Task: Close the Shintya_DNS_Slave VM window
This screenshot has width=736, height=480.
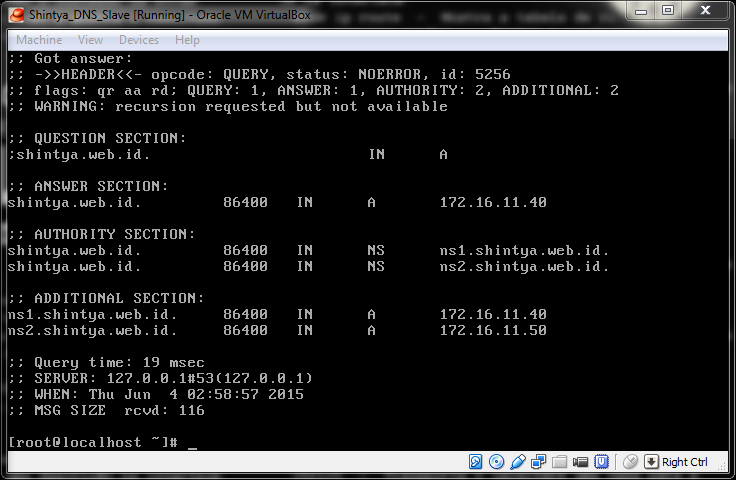Action: [x=705, y=10]
